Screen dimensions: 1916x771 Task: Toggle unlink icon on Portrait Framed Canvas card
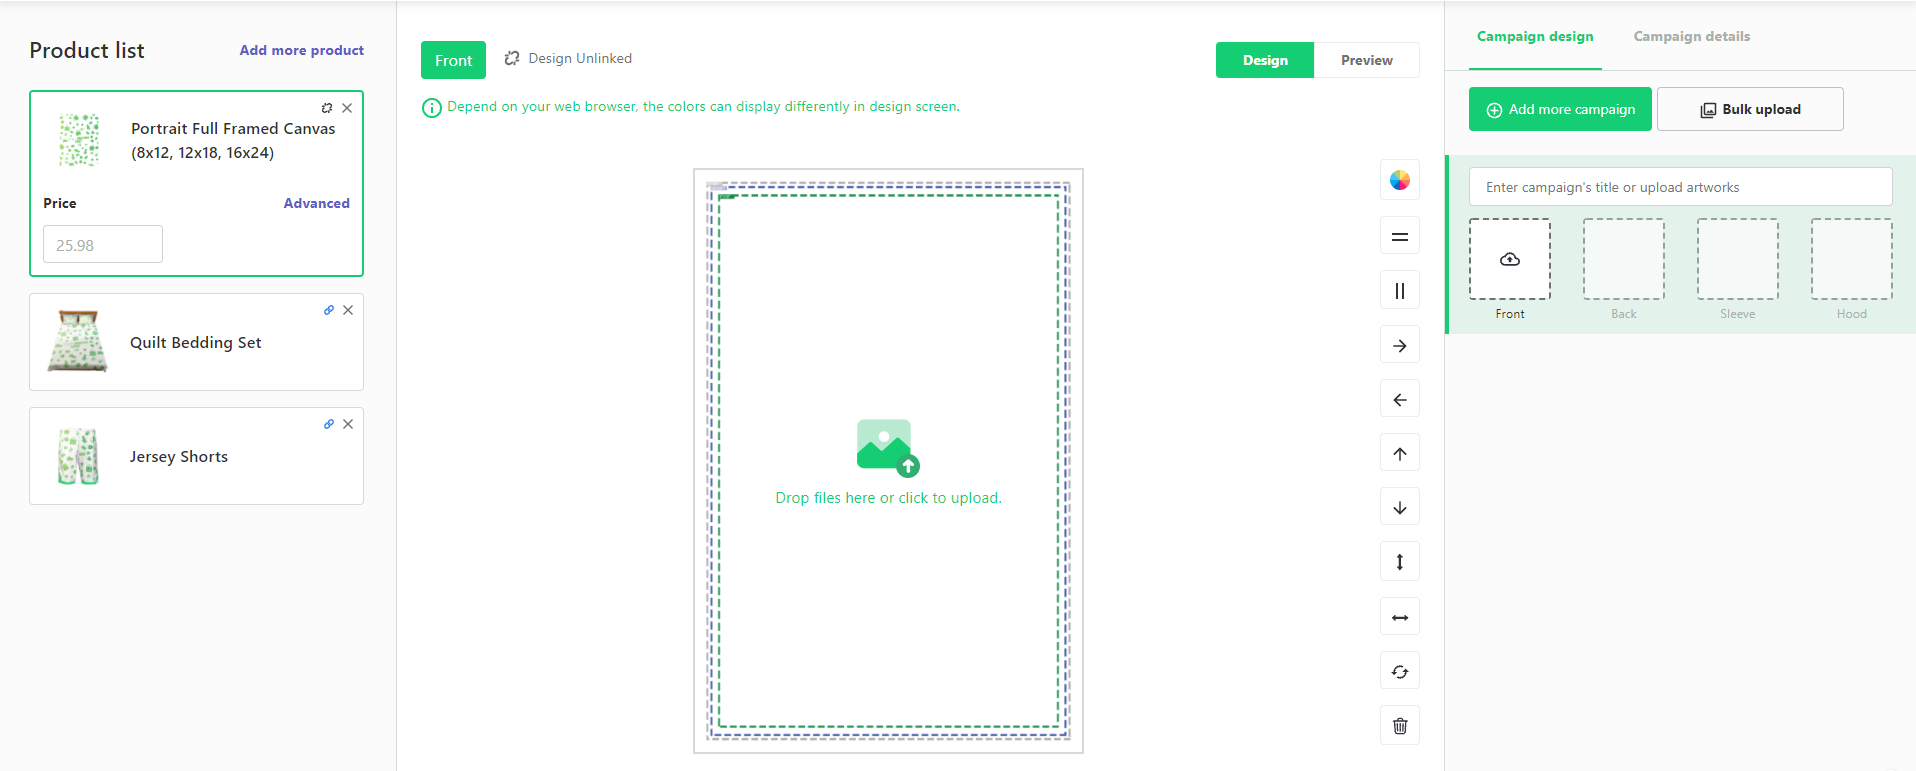pos(327,108)
